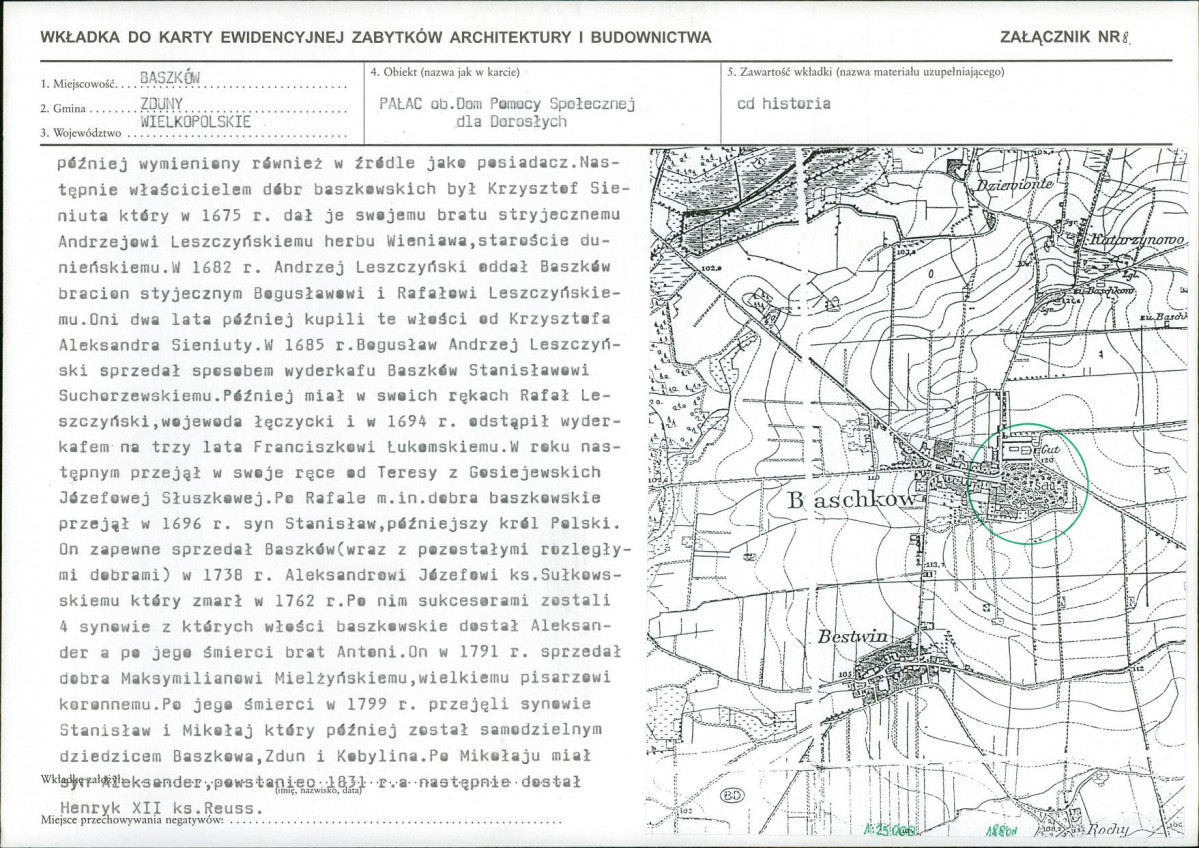Click the ZAŁĄCZNIK NR label
This screenshot has height=848, width=1199.
coord(1064,37)
